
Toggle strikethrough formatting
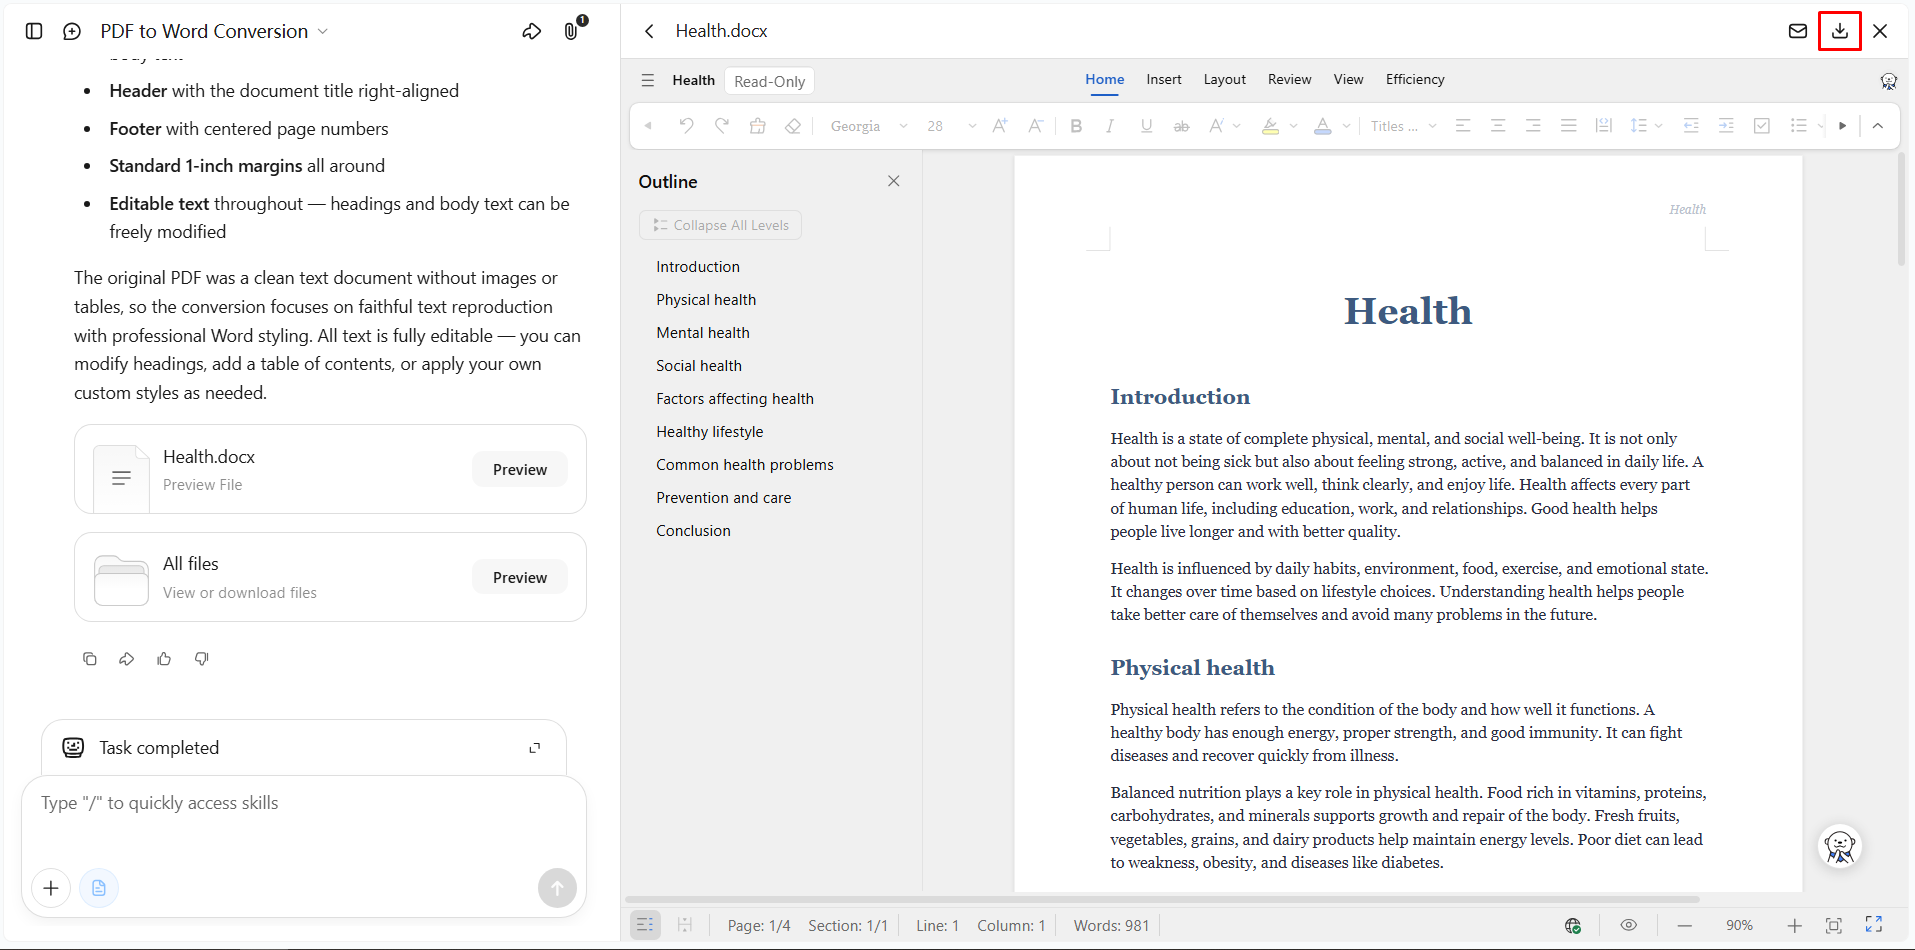coord(1181,126)
